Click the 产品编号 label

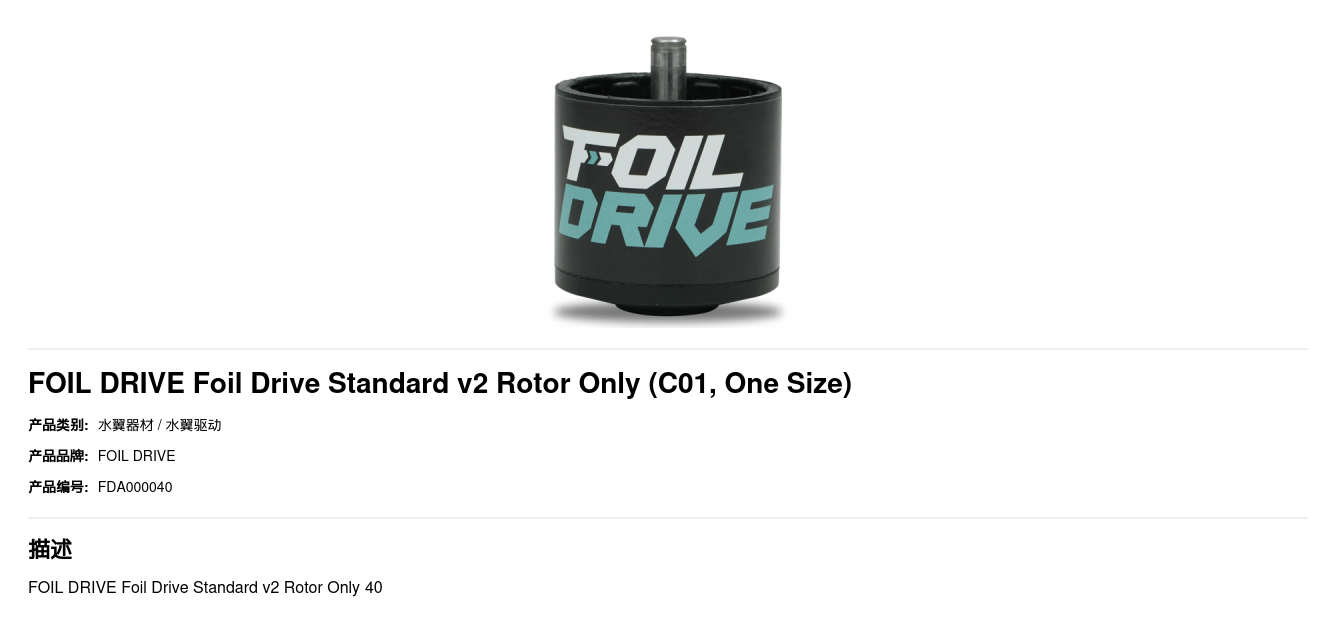pos(58,487)
